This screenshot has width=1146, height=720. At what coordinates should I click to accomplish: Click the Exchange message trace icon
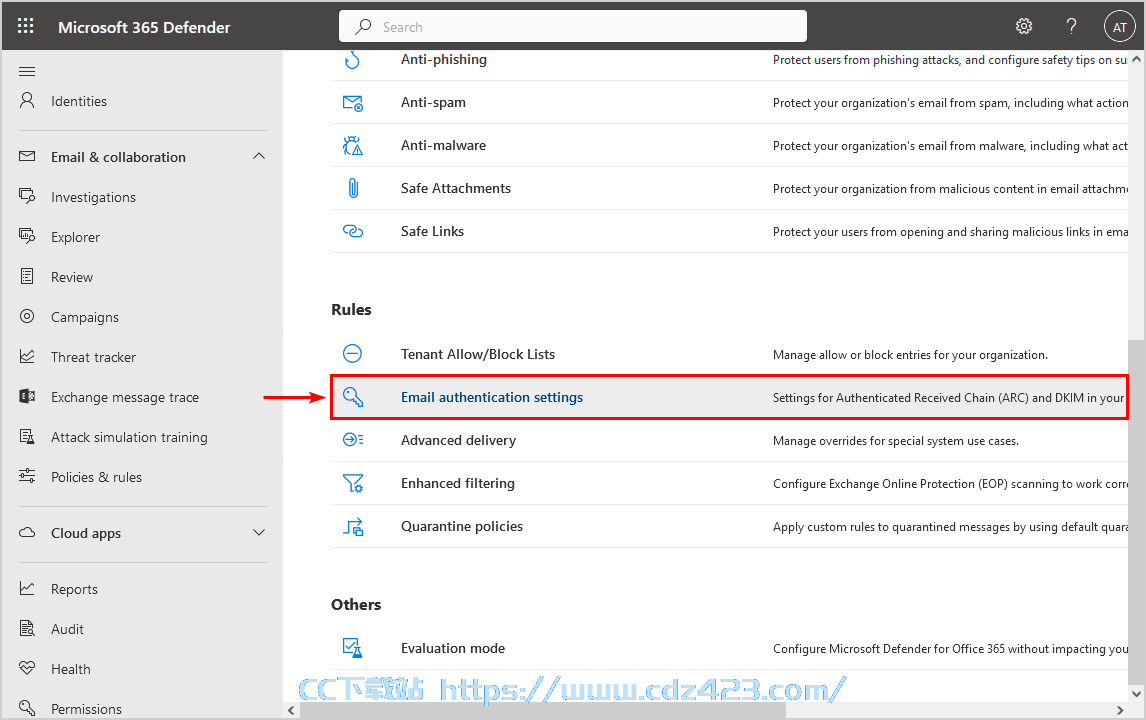(27, 396)
